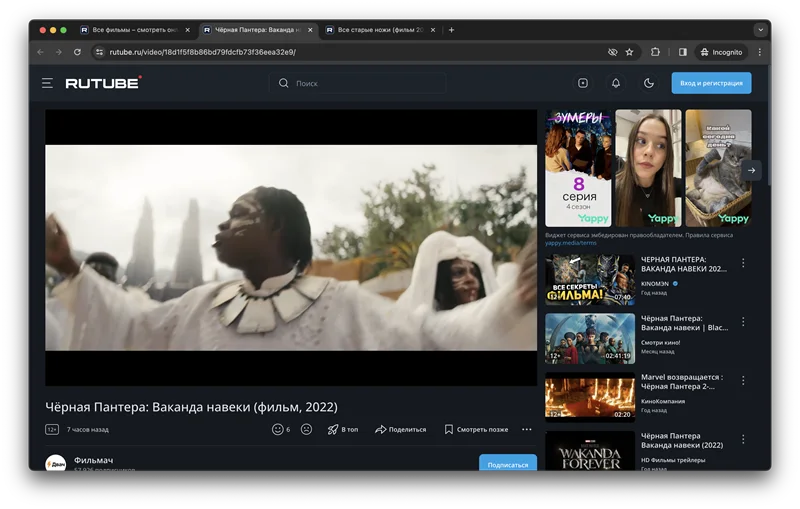Viewport: 800px width, 509px height.
Task: Click the RUTUBE logo
Action: 103,83
